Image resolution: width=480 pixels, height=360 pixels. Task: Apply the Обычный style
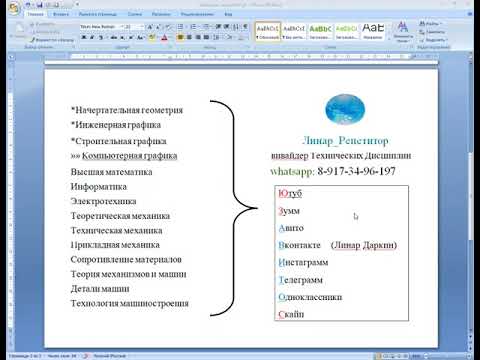(268, 31)
